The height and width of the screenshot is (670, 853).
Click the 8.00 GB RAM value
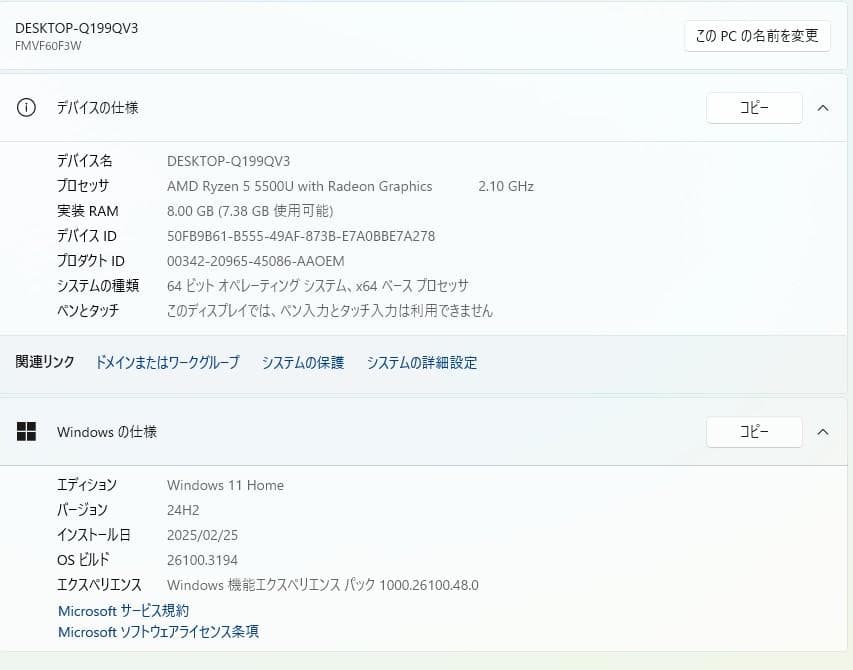coord(249,210)
